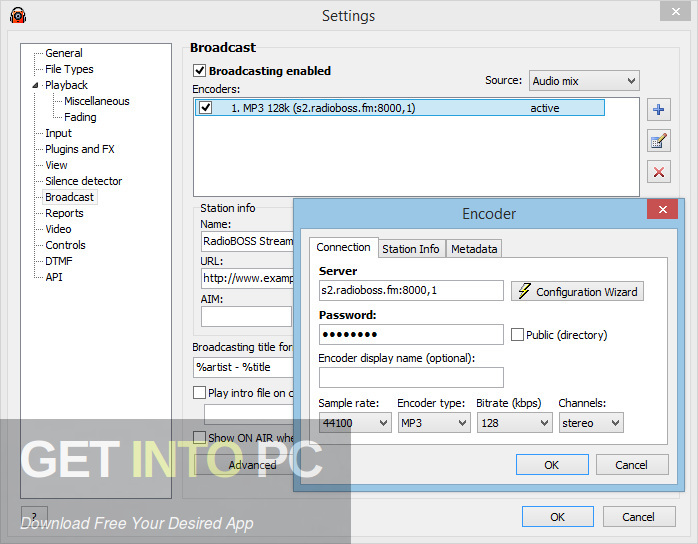Click the AIM input field
Image resolution: width=698 pixels, height=544 pixels.
(246, 317)
